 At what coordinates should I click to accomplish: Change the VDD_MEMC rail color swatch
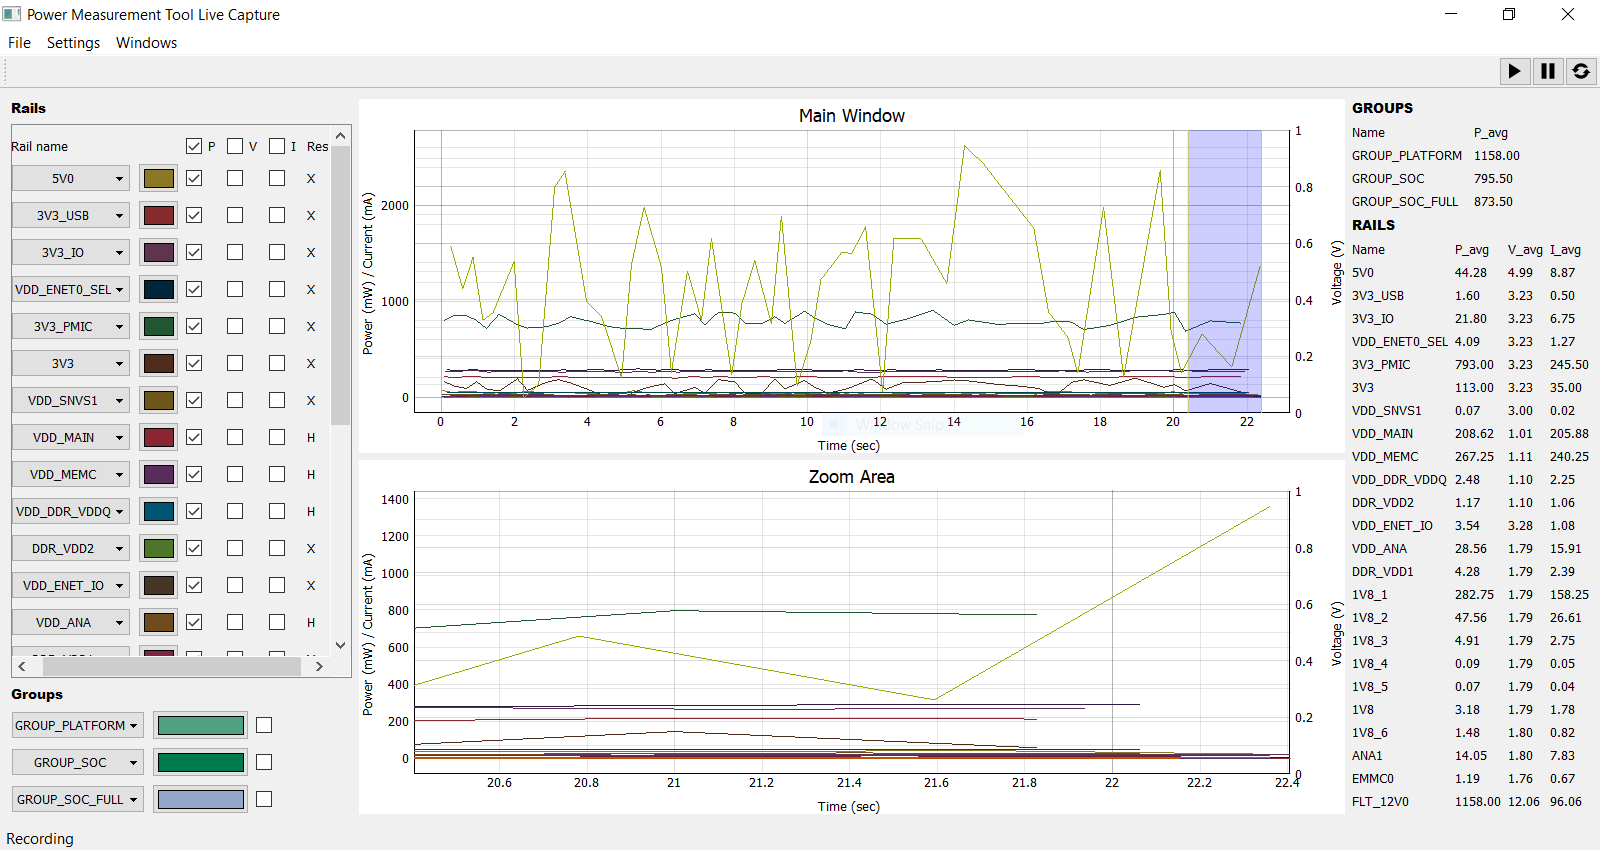(x=159, y=474)
